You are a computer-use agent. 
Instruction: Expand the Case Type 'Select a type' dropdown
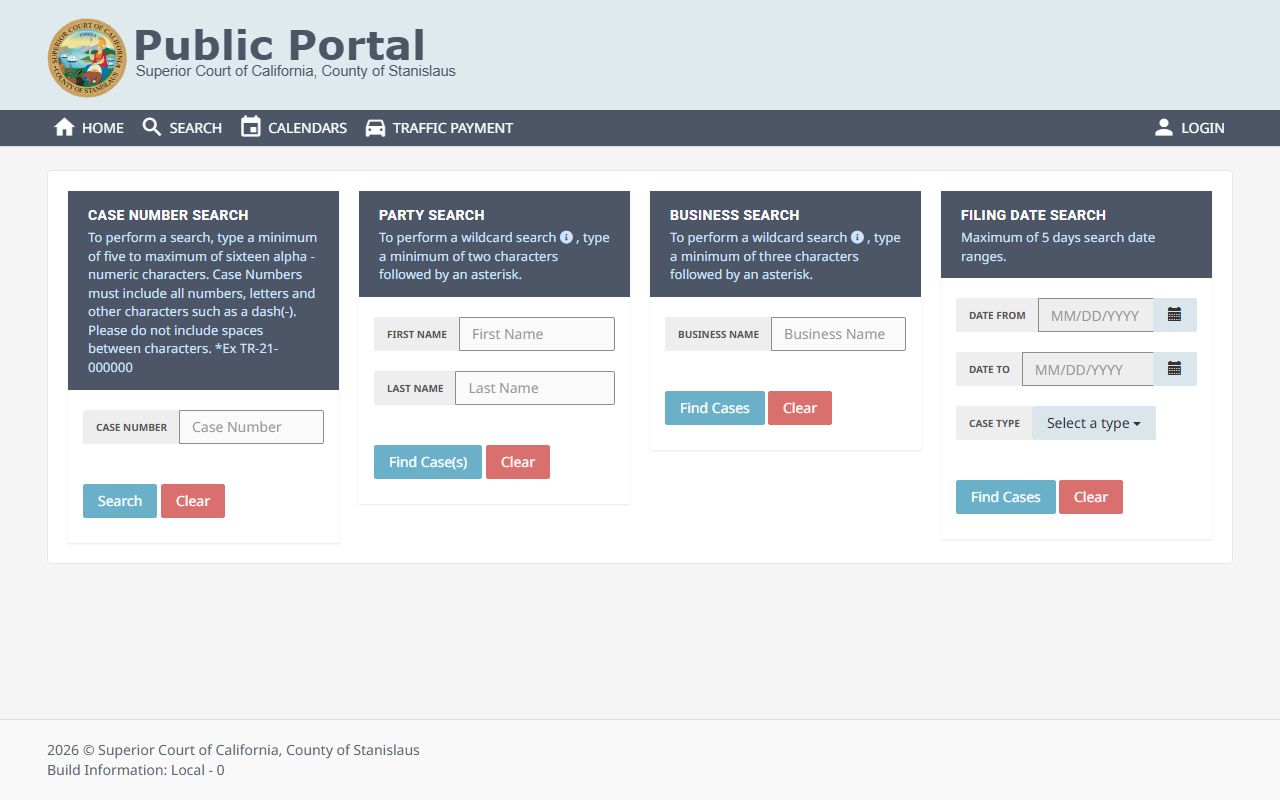pos(1094,423)
